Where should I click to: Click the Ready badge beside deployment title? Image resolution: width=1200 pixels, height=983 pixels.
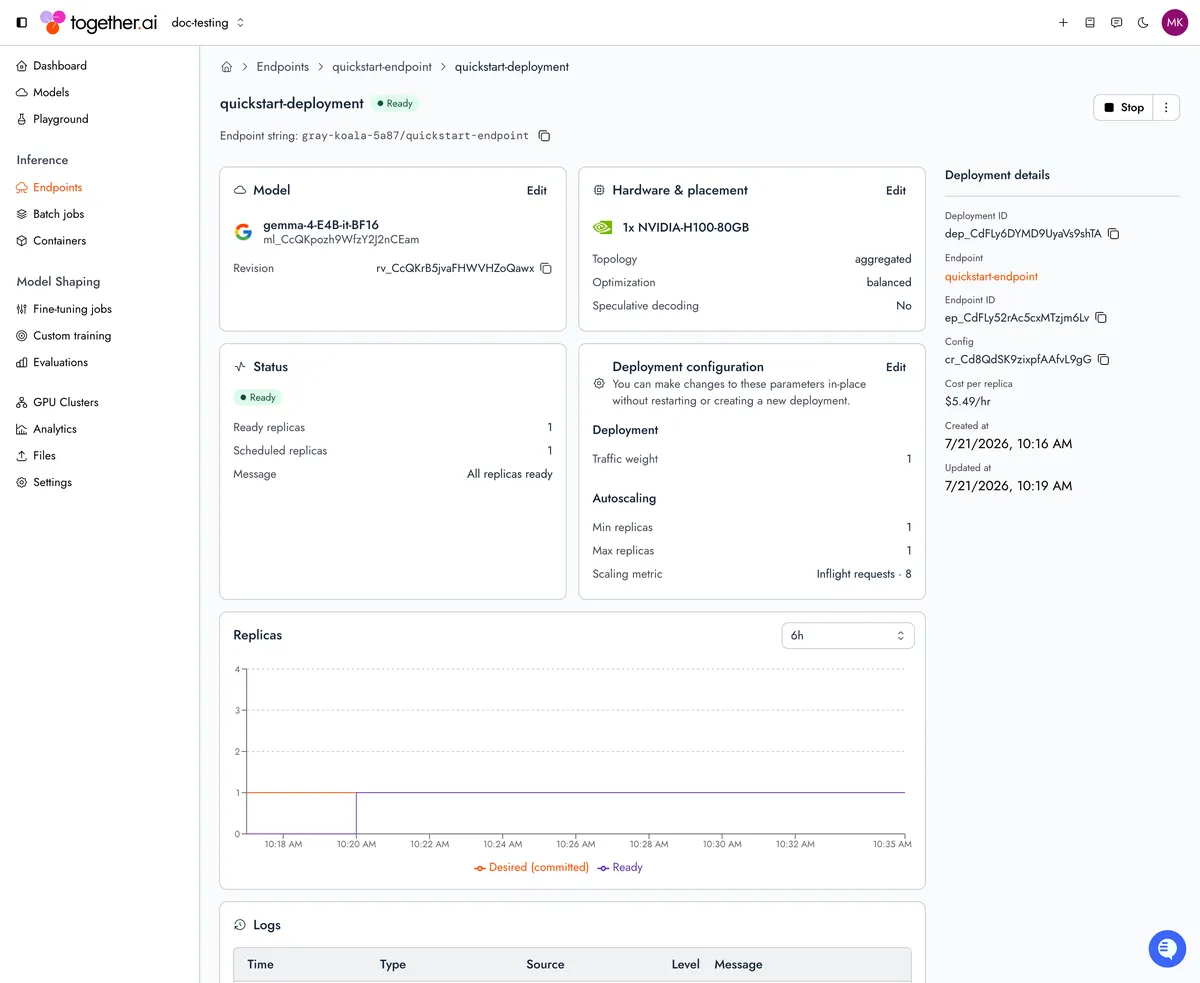point(395,103)
